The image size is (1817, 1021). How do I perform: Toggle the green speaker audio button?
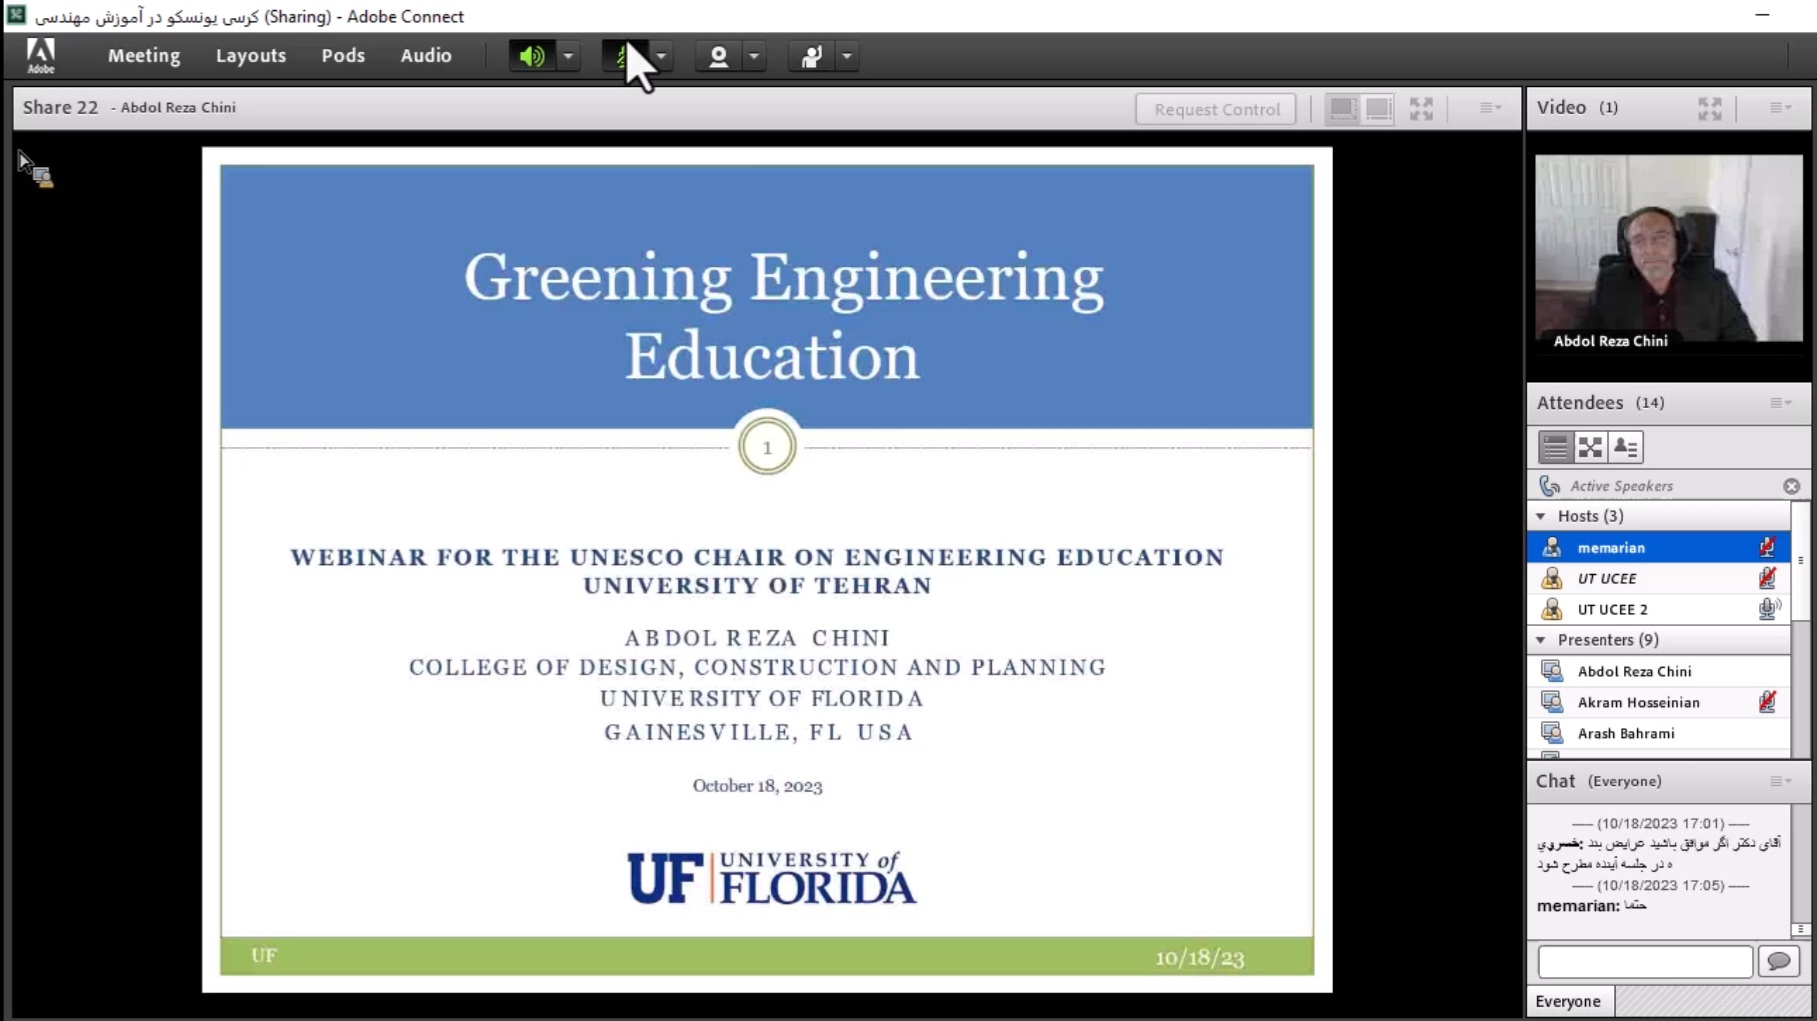coord(531,56)
